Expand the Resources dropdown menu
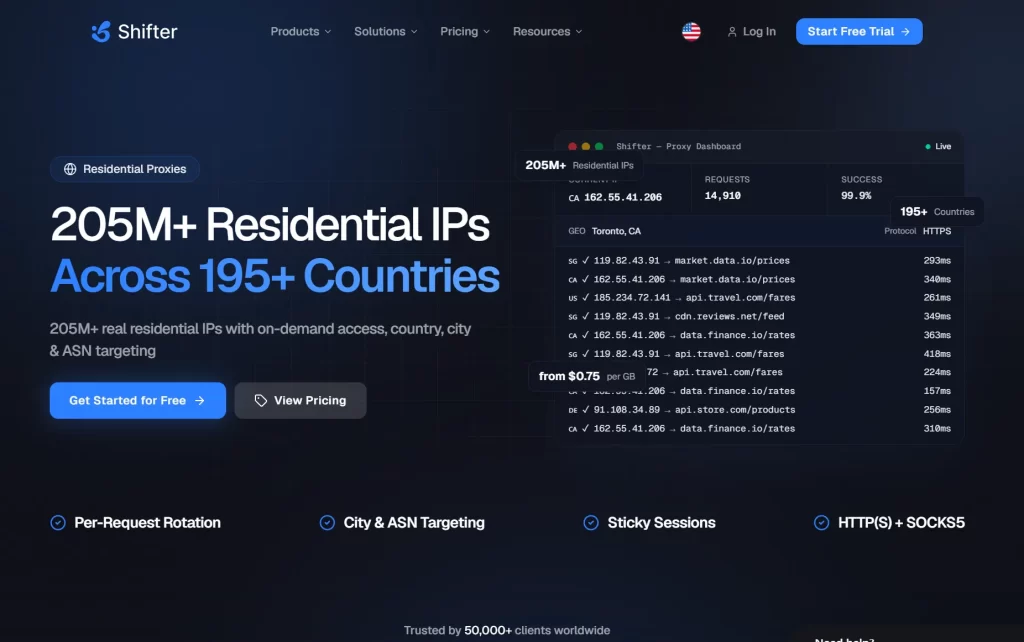 pos(547,31)
